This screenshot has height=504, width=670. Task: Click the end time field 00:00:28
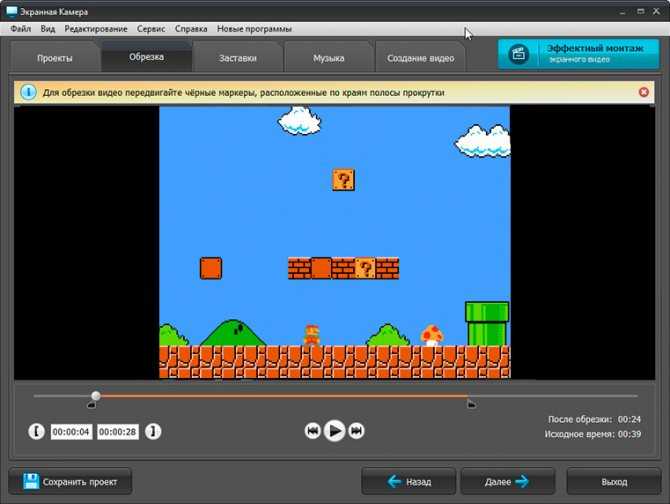click(118, 432)
